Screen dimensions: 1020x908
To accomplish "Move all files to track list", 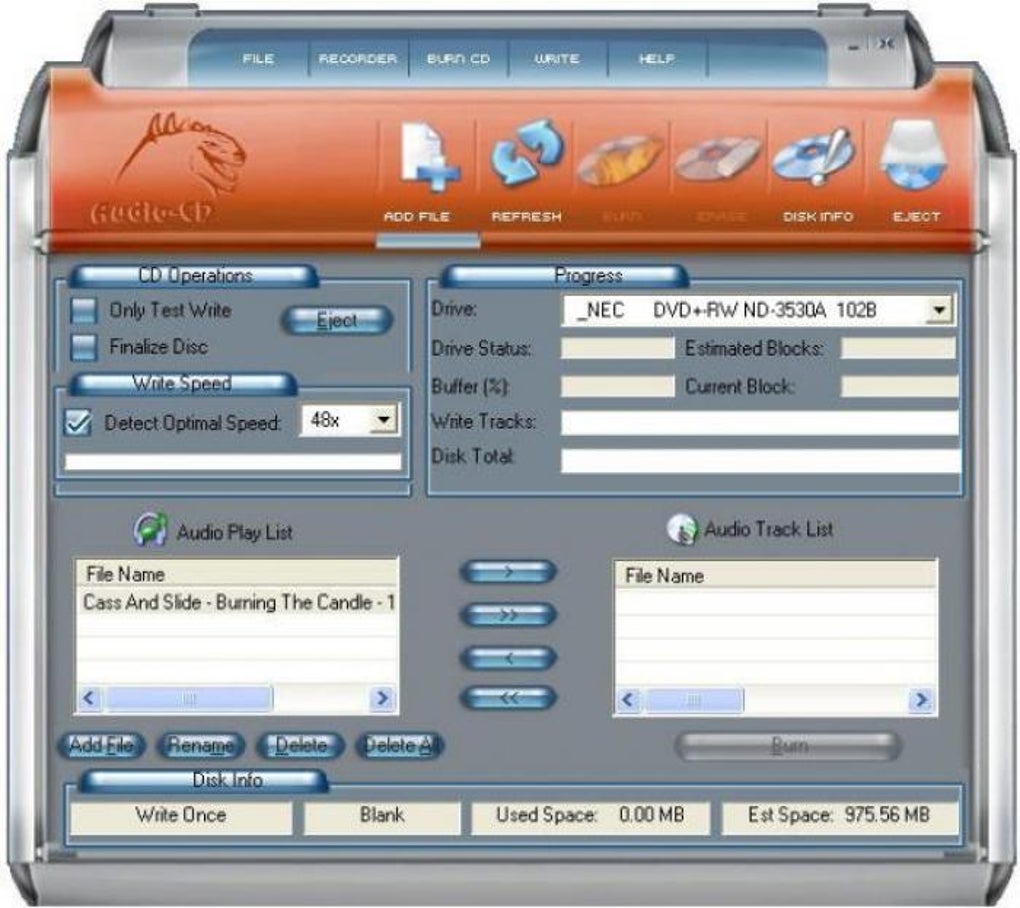I will click(508, 614).
